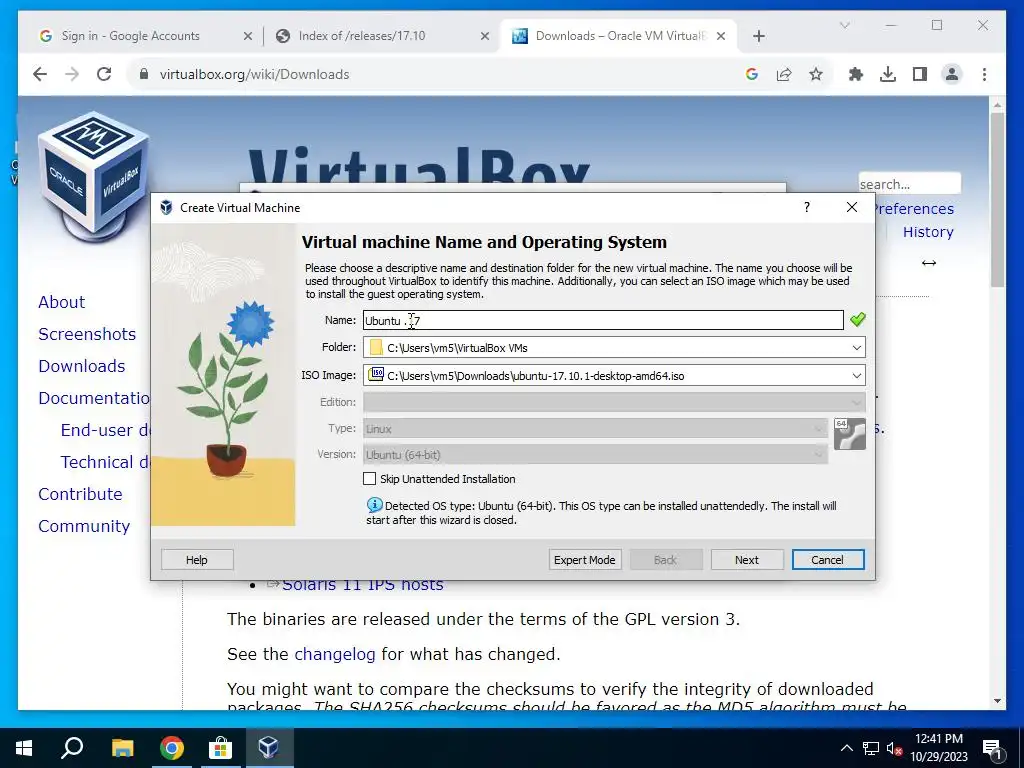Open the About link in sidebar
Viewport: 1024px width, 768px height.
pyautogui.click(x=61, y=302)
